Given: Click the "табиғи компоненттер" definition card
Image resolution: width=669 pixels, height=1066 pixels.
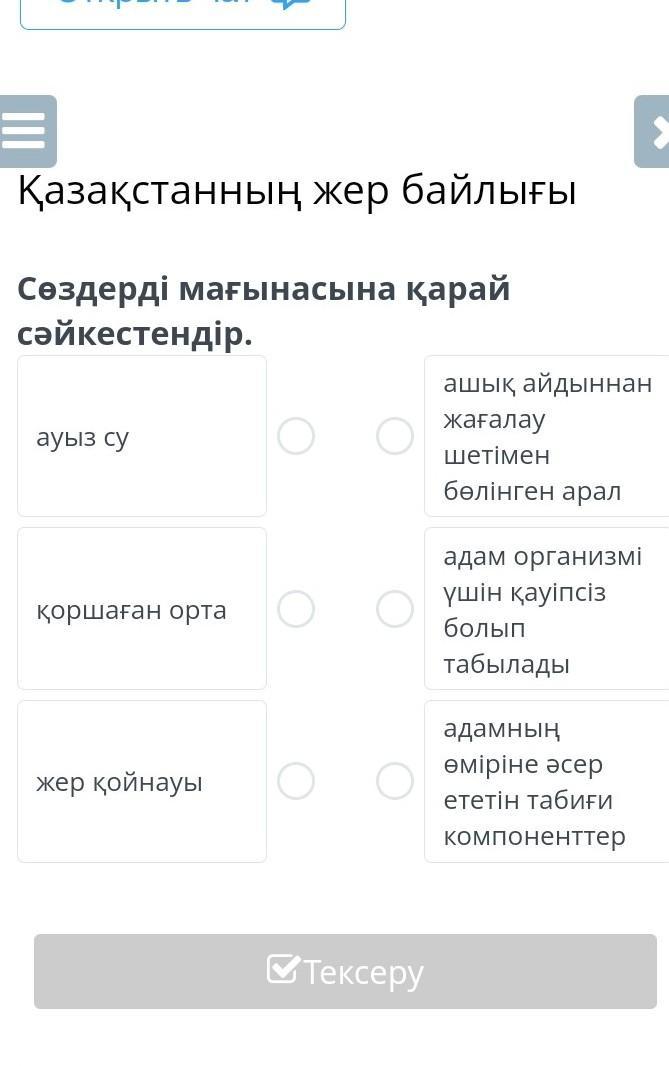Looking at the screenshot, I should [x=546, y=781].
